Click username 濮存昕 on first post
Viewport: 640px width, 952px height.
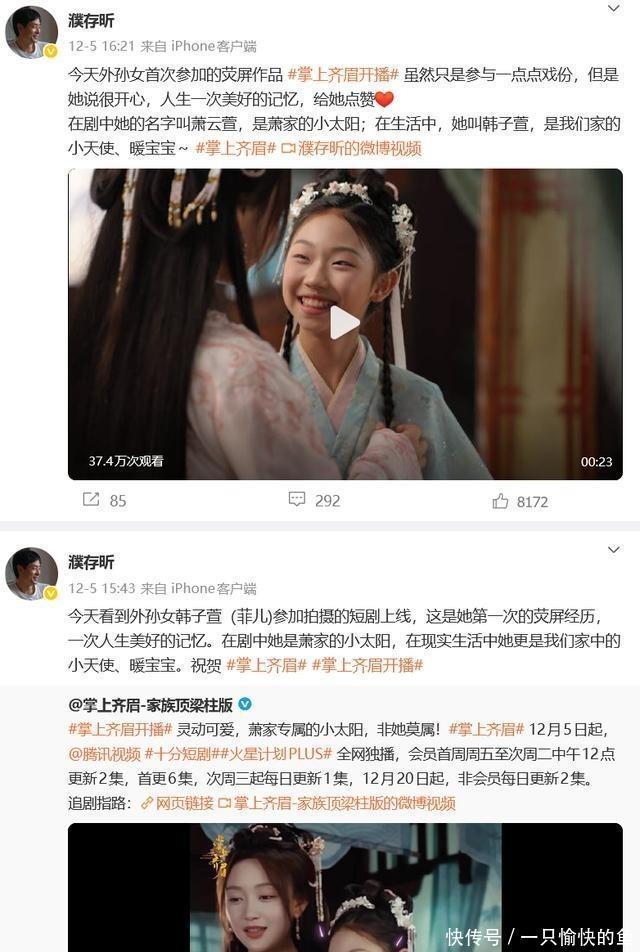click(91, 21)
